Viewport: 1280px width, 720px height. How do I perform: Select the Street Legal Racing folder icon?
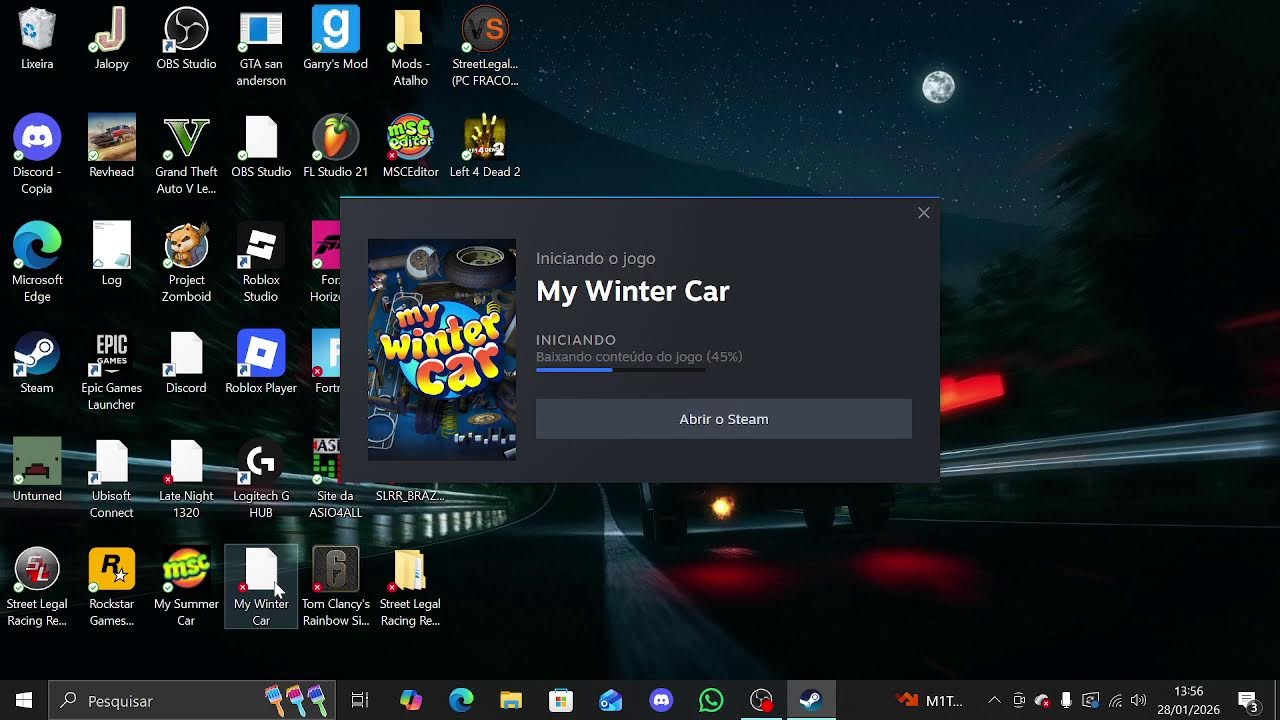pyautogui.click(x=410, y=587)
